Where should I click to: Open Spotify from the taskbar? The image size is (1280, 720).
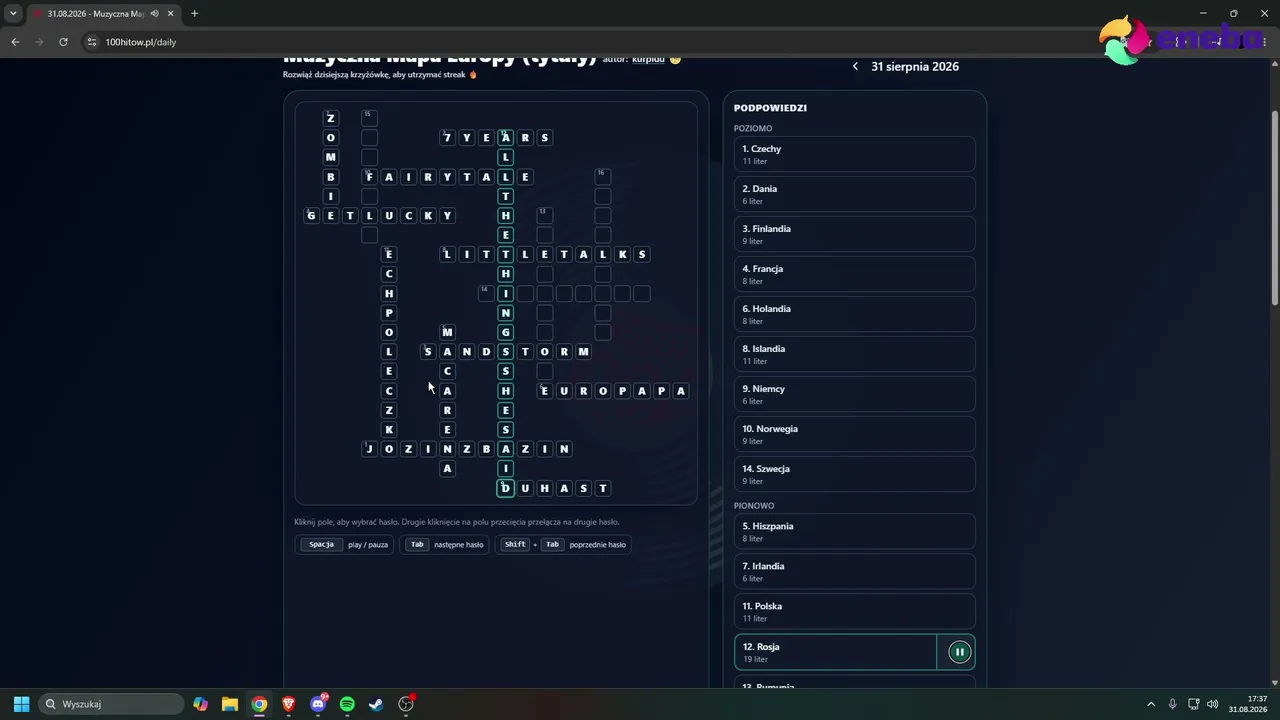pos(347,704)
